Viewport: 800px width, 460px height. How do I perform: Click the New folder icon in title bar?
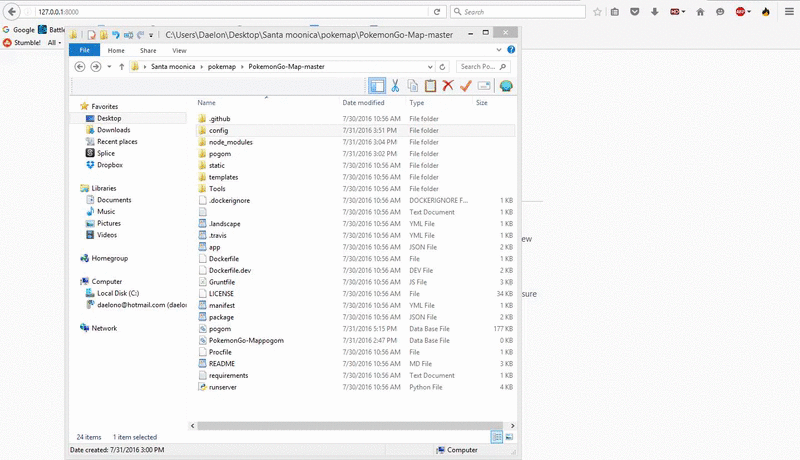104,35
